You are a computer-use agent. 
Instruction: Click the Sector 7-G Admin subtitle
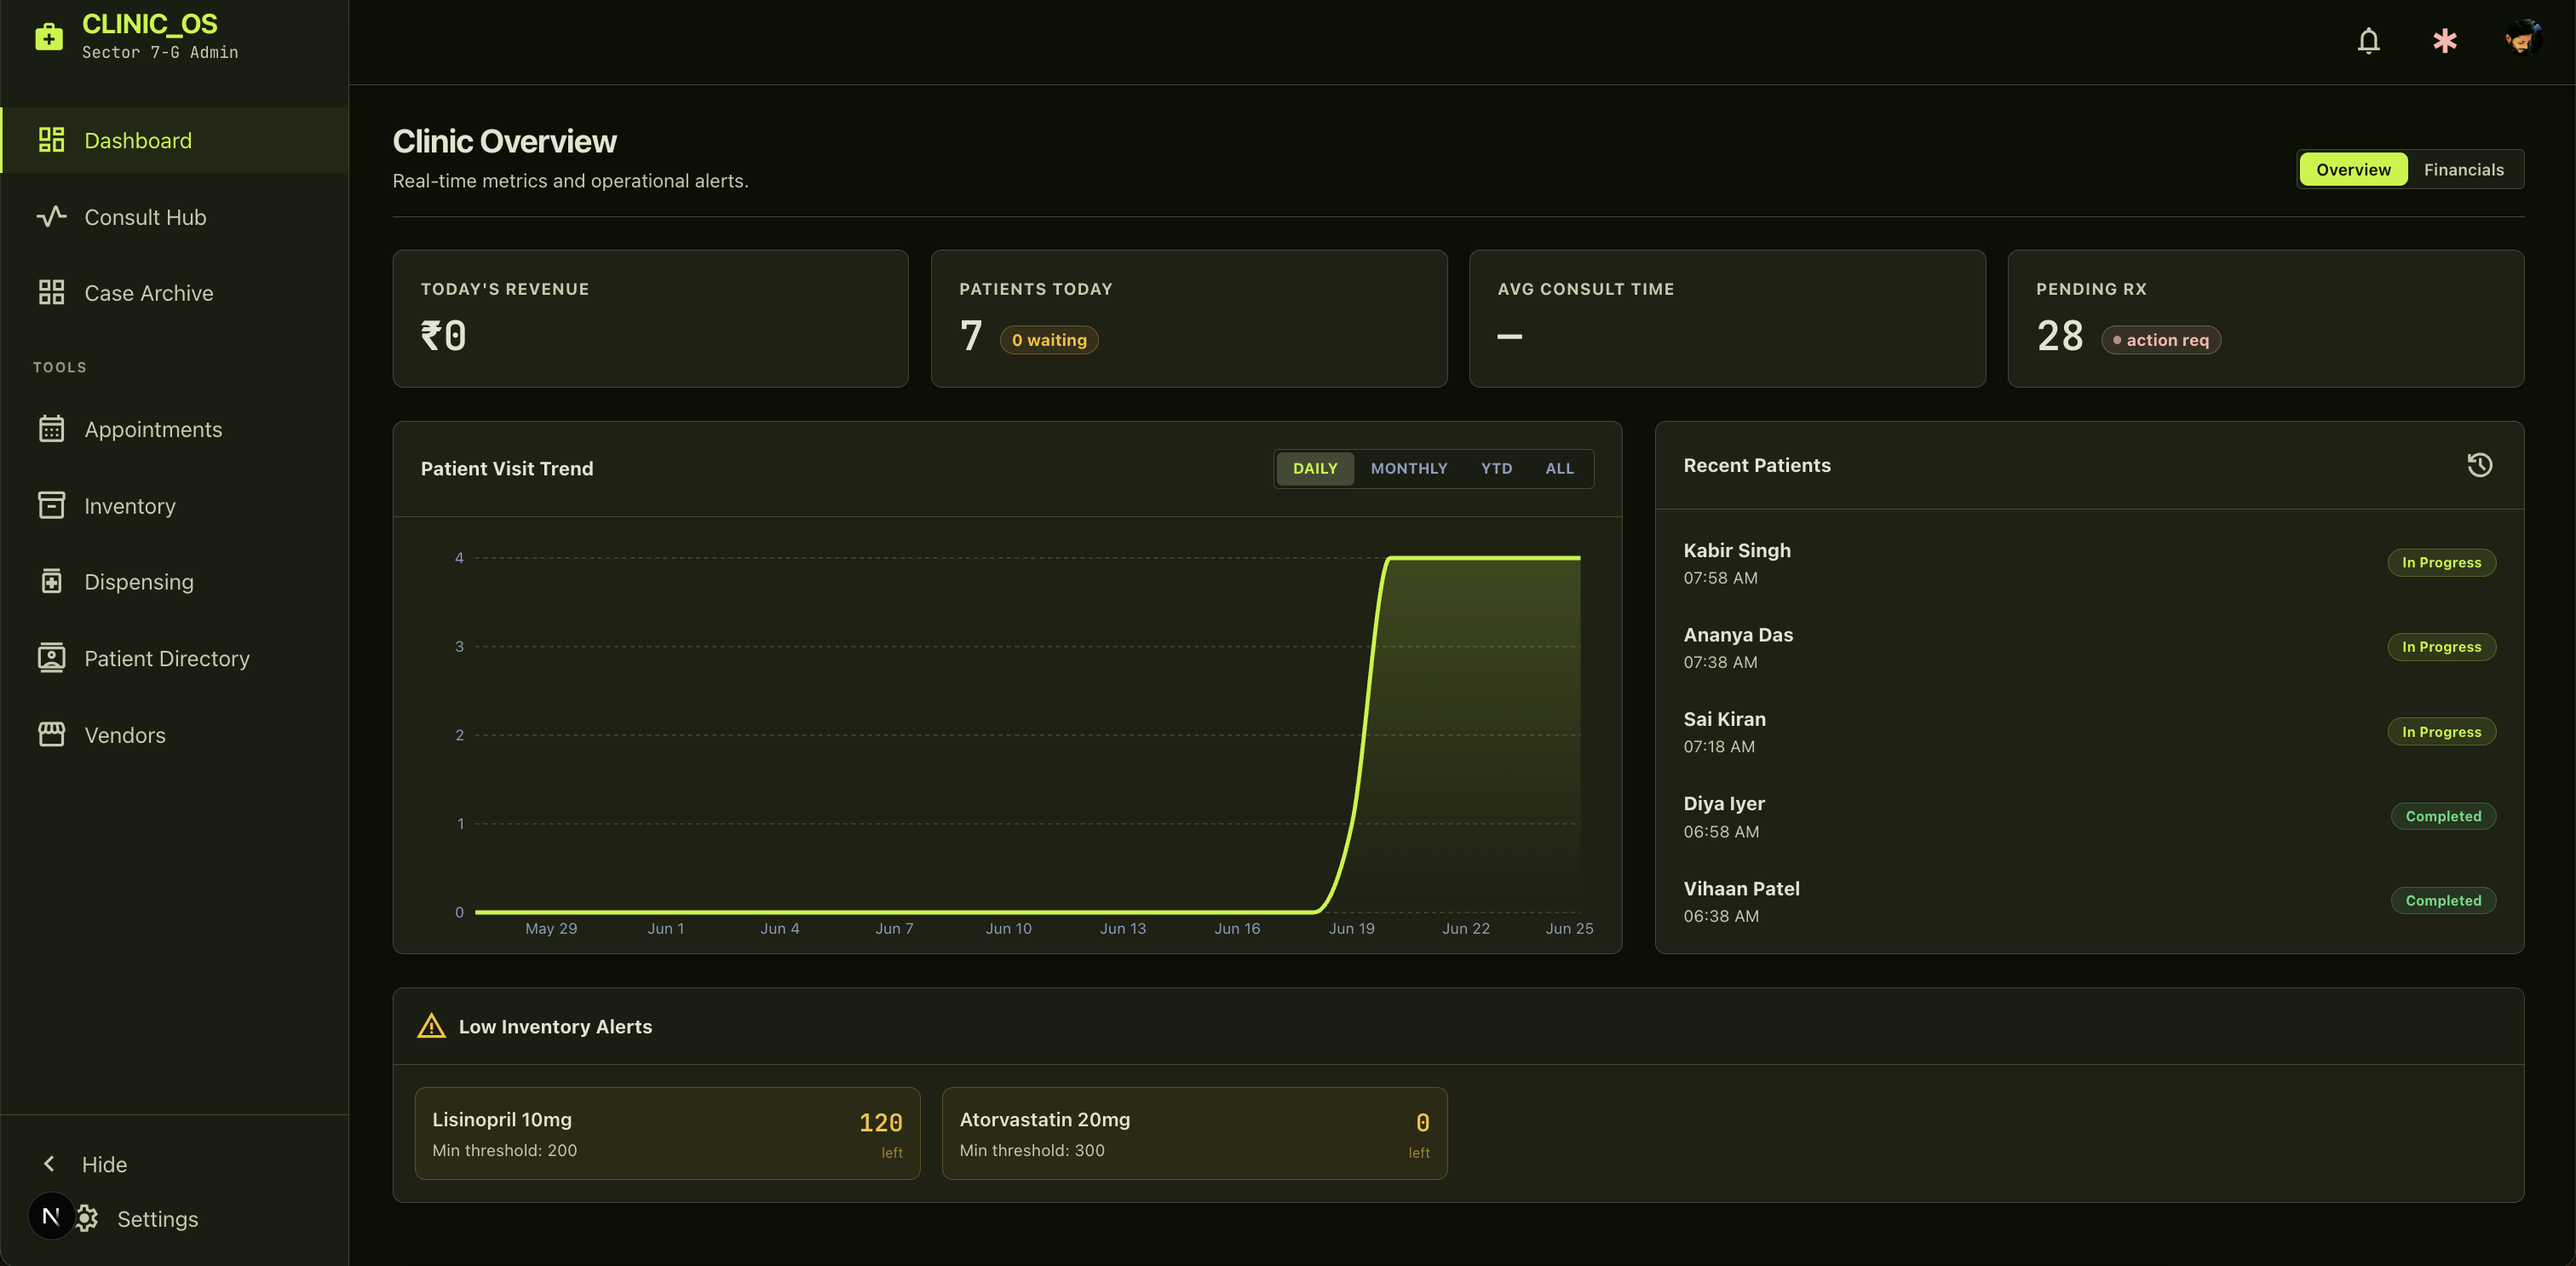(x=160, y=52)
